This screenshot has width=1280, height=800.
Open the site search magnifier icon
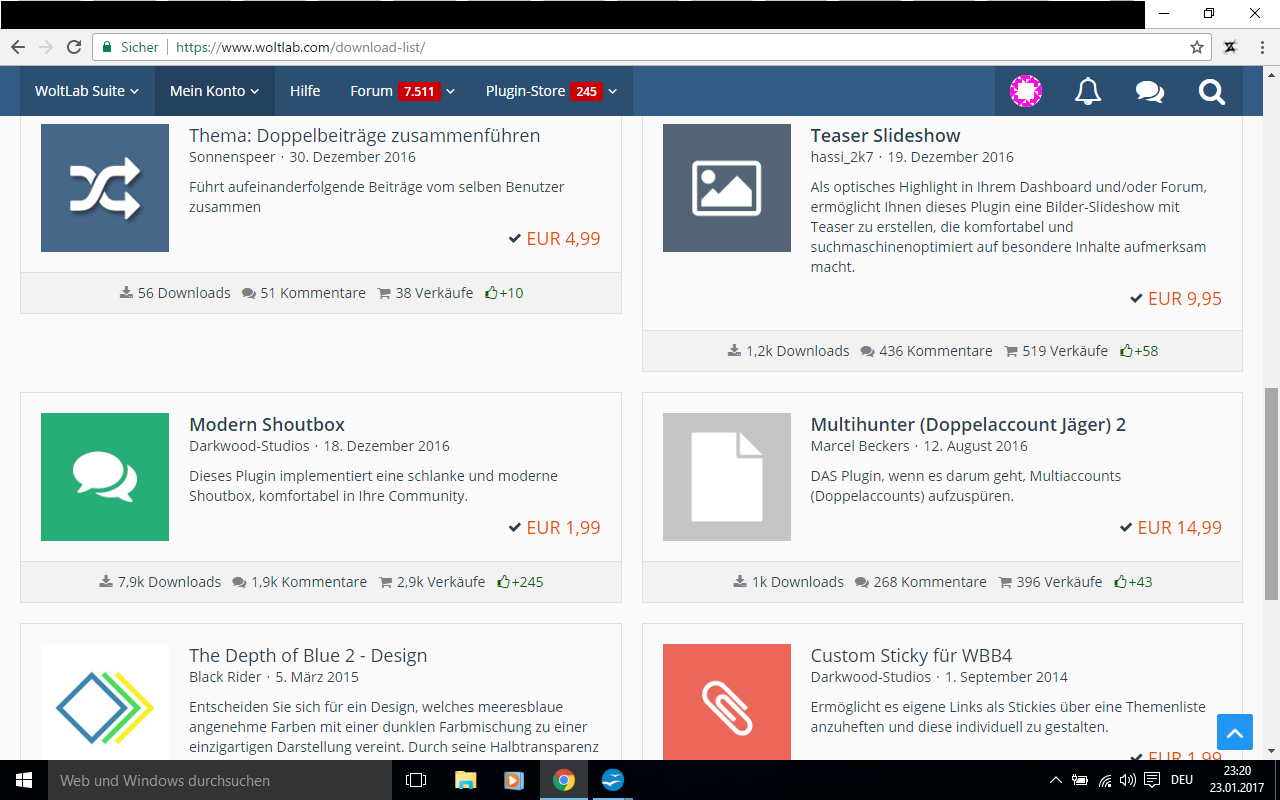click(x=1211, y=91)
